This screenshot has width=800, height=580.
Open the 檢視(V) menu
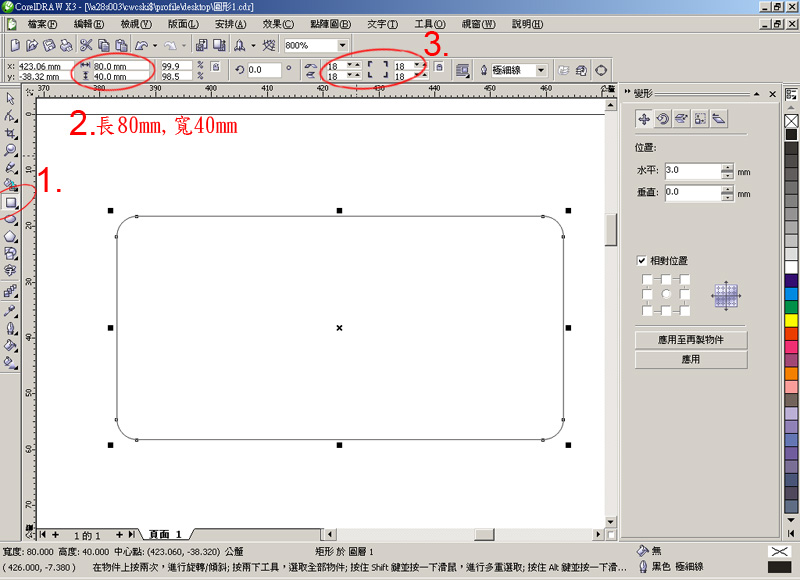coord(136,24)
